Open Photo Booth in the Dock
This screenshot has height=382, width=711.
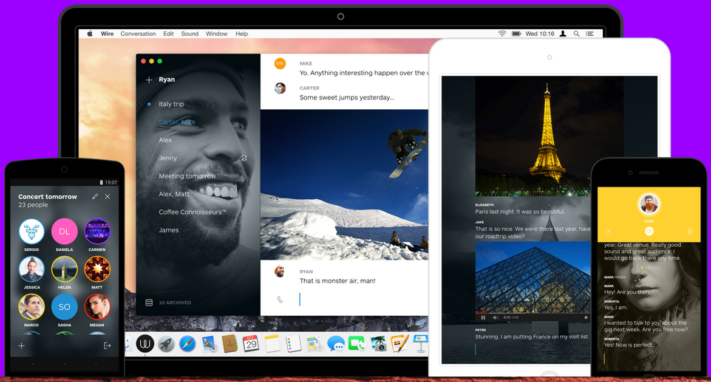point(378,344)
